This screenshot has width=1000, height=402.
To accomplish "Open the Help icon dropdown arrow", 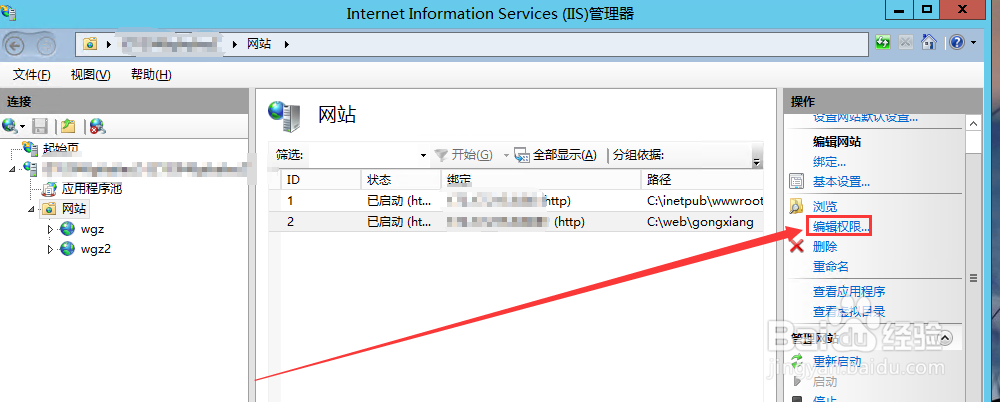I will click(x=973, y=43).
